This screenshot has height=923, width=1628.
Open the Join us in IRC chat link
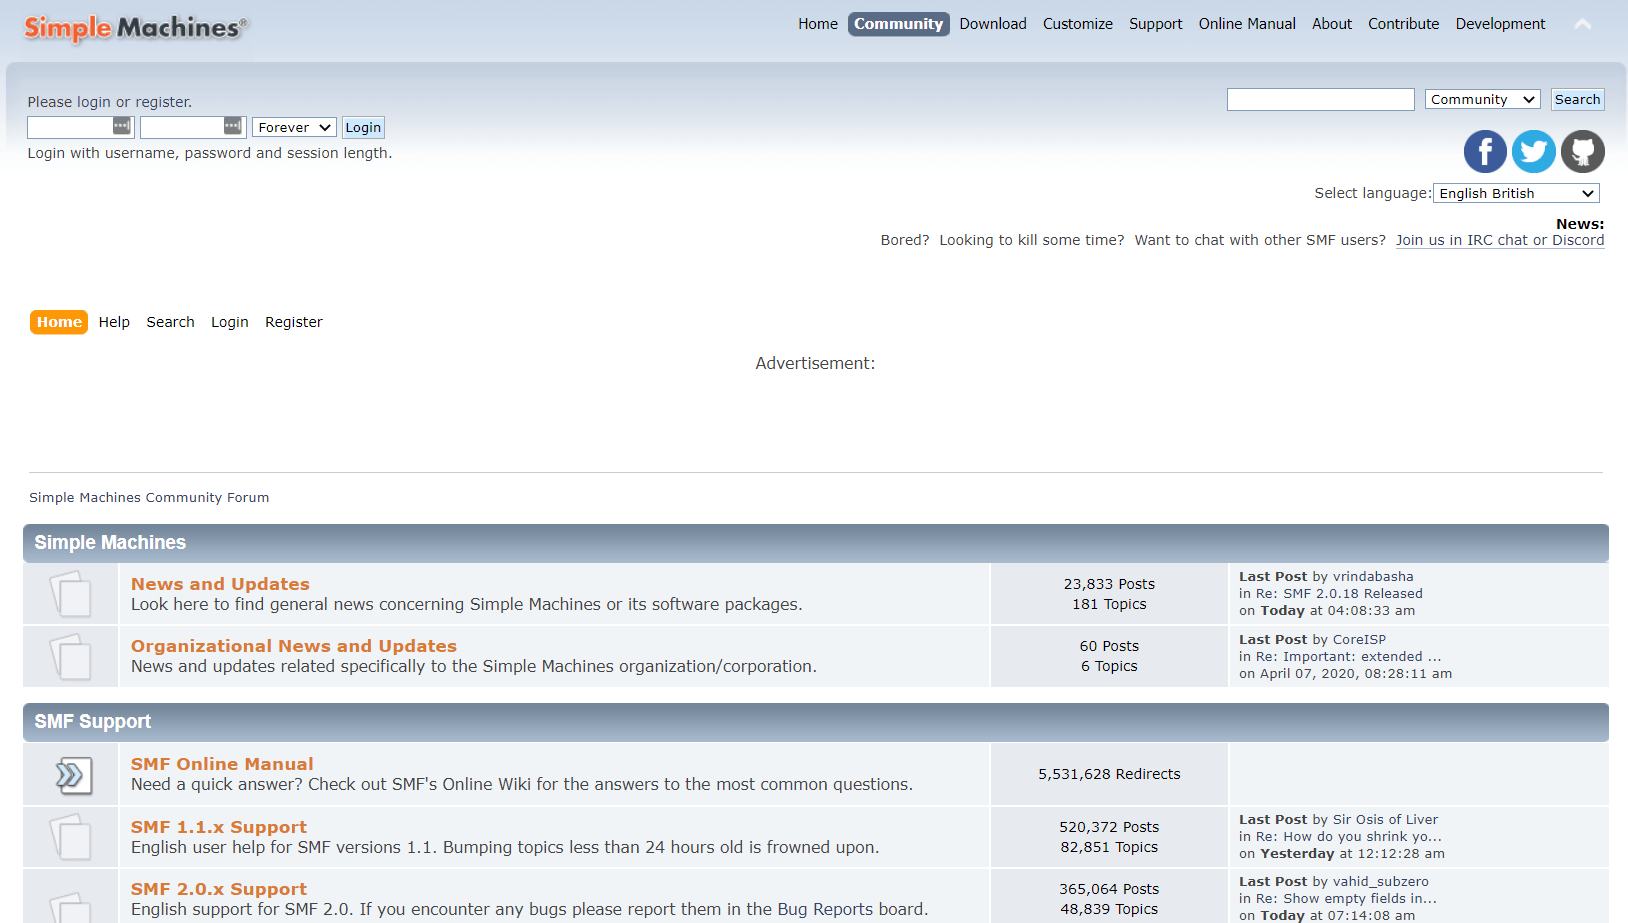point(1499,240)
